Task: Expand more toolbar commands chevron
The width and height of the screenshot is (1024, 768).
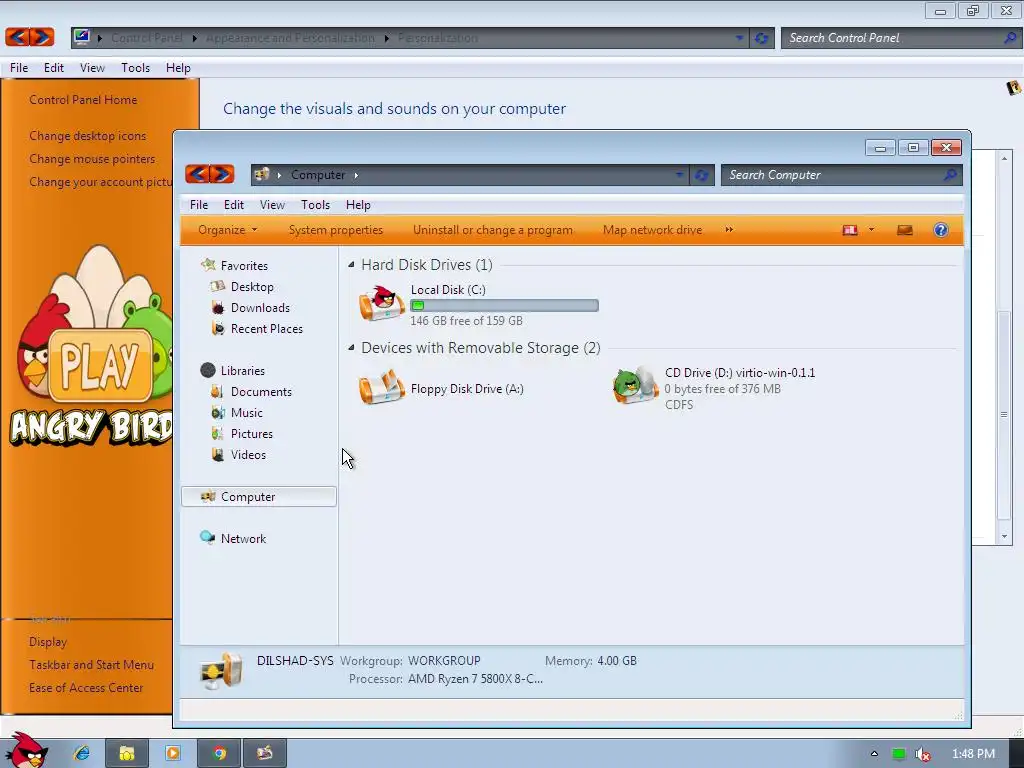Action: pyautogui.click(x=729, y=230)
